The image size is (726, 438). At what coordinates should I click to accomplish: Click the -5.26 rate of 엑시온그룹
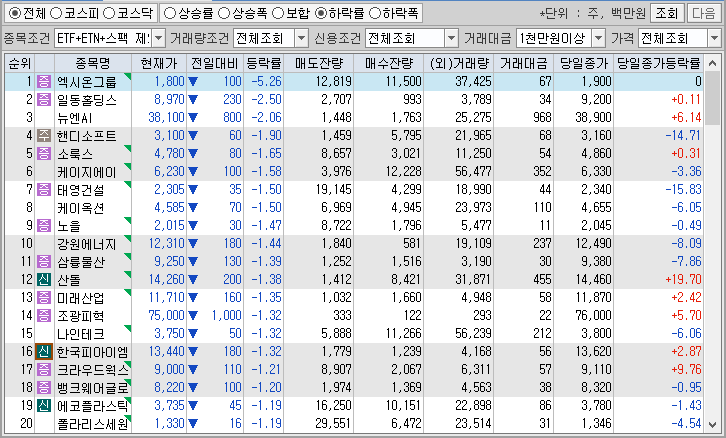[x=267, y=81]
